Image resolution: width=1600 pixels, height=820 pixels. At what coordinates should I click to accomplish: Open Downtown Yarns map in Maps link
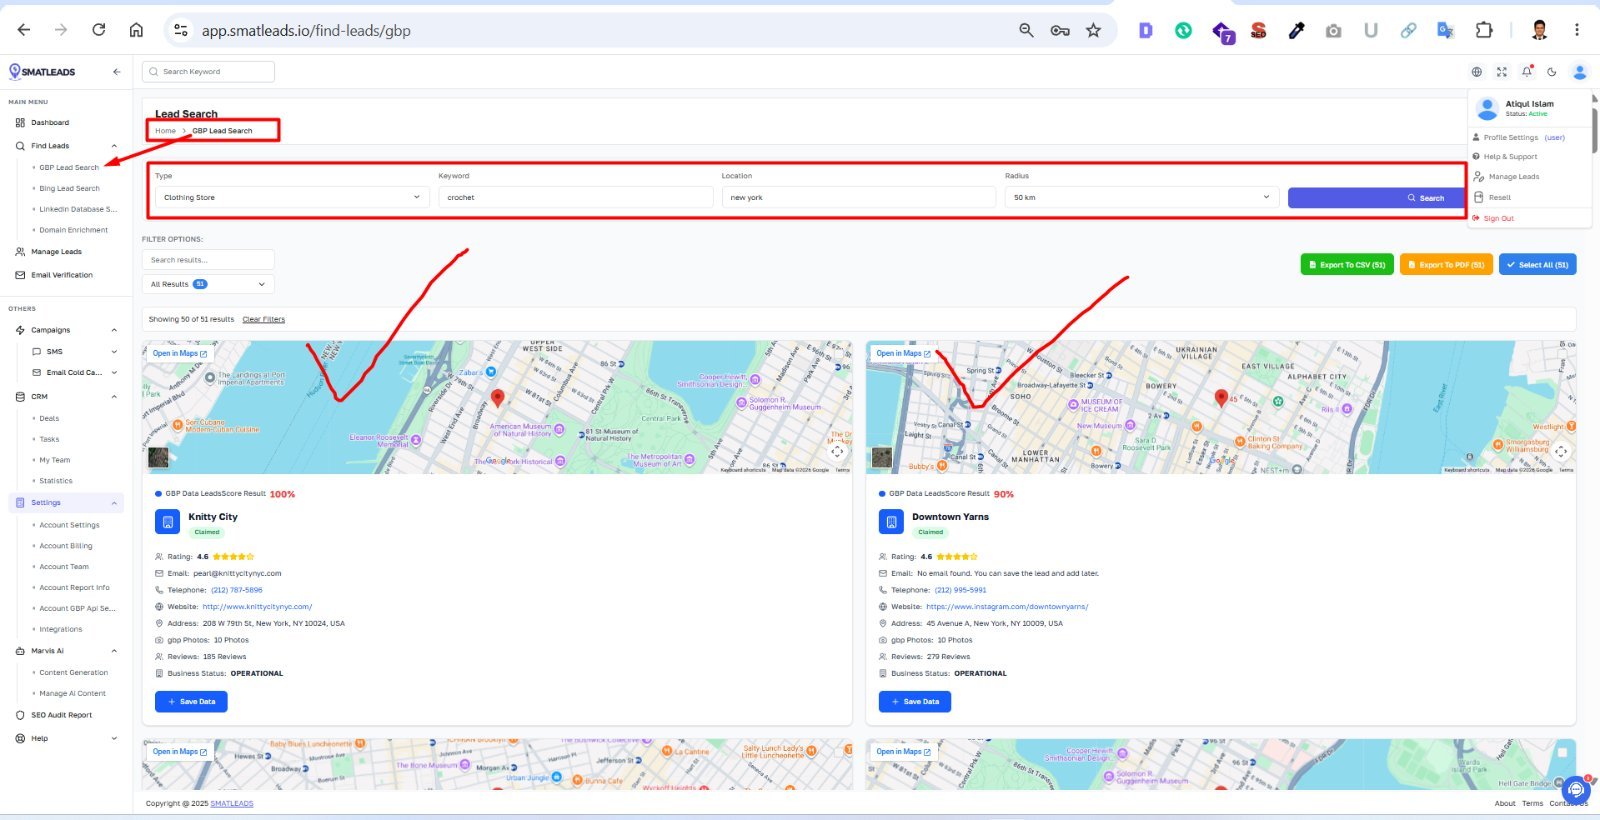tap(903, 354)
